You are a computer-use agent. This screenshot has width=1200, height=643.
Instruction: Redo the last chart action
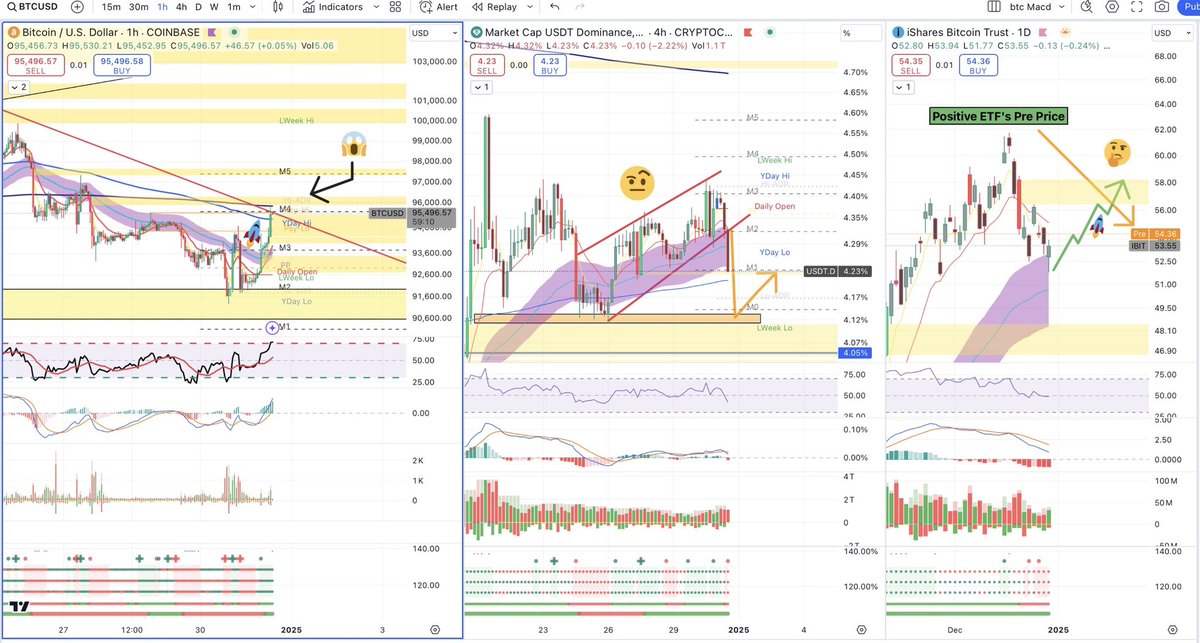point(582,7)
